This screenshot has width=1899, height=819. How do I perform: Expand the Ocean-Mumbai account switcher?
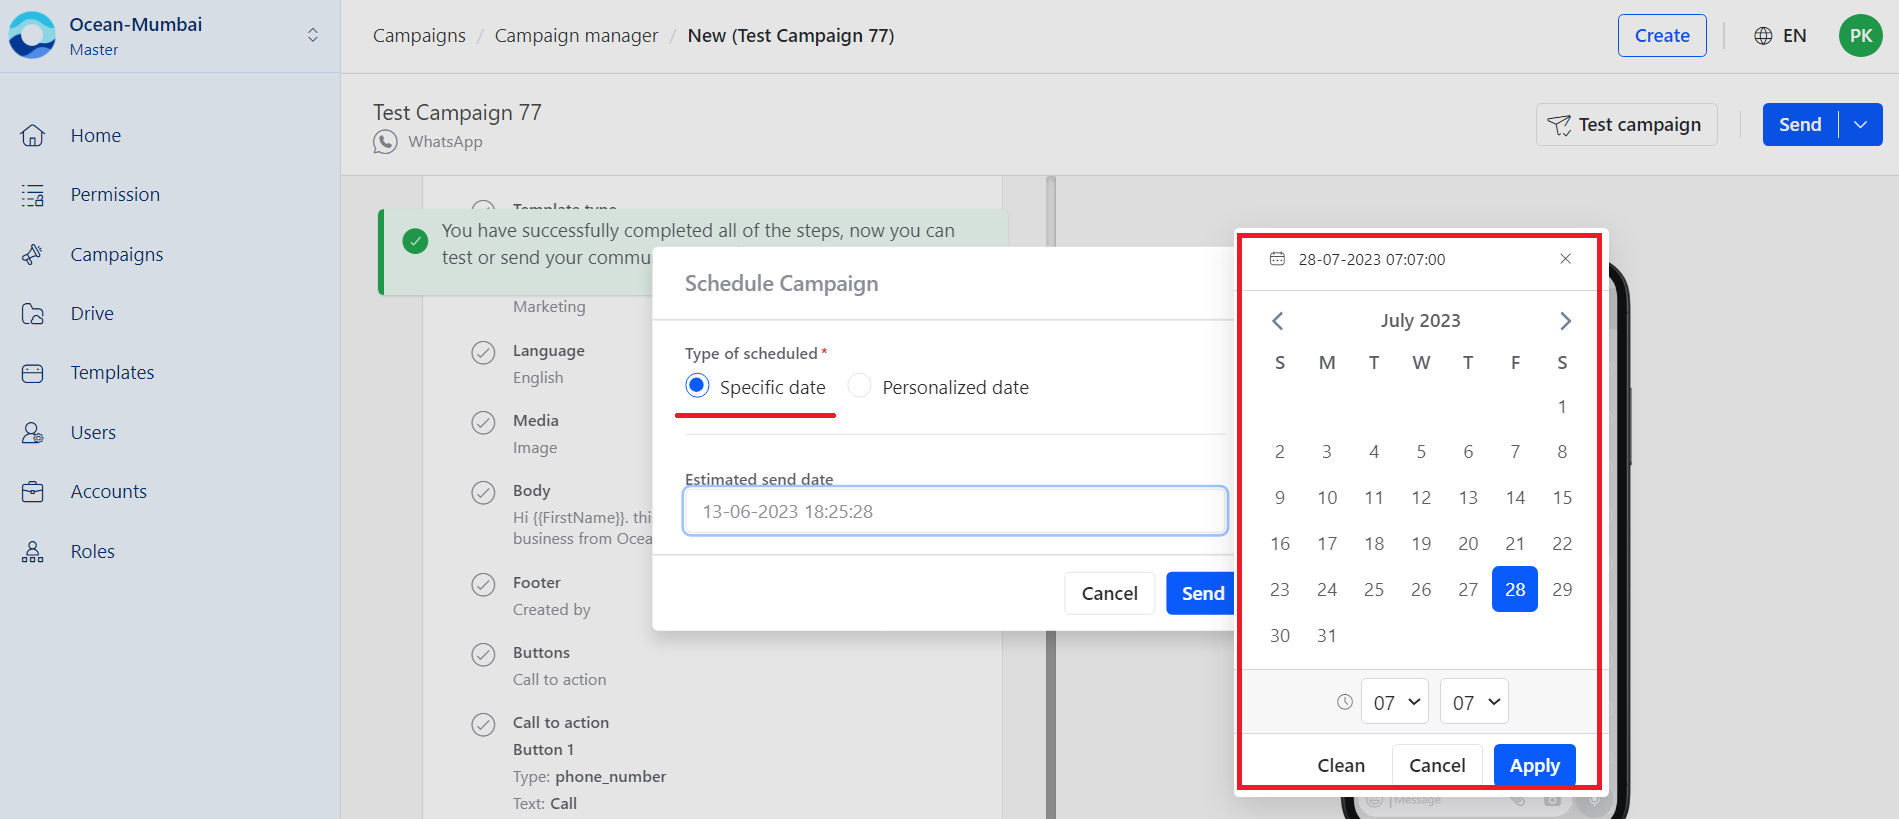point(313,36)
